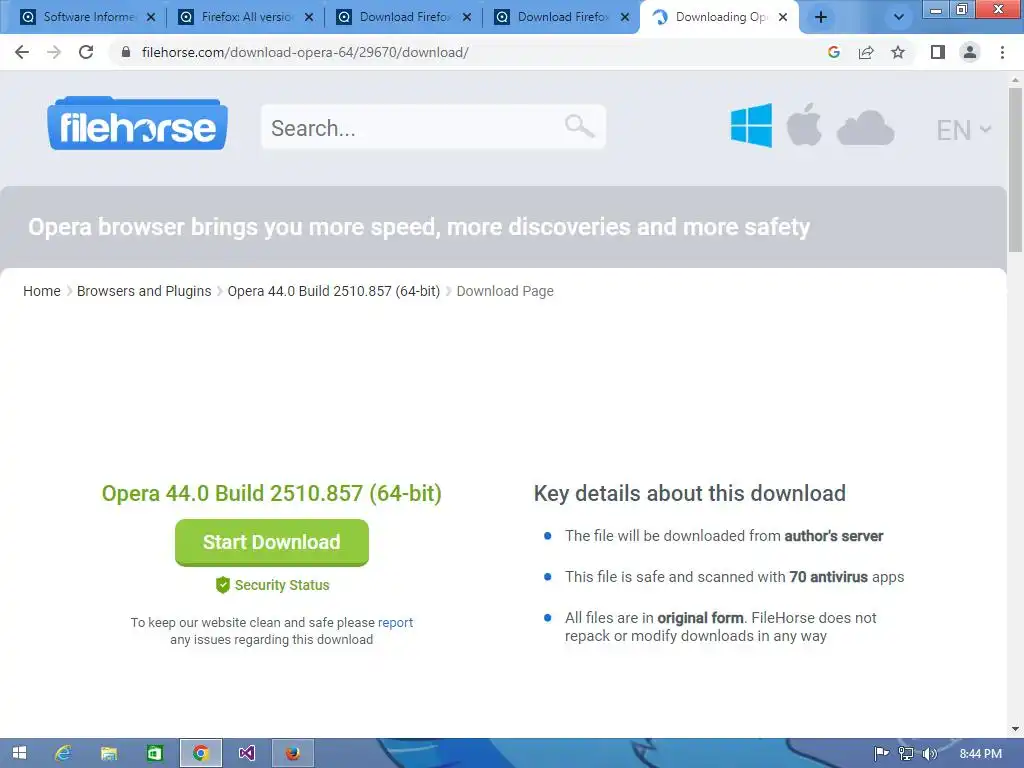The height and width of the screenshot is (768, 1024).
Task: Click the address bar URL
Action: pos(305,52)
